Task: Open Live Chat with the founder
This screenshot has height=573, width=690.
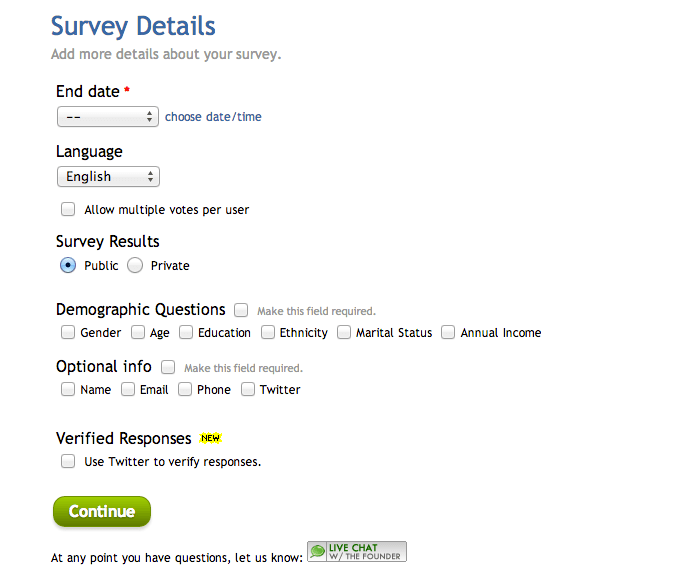Action: [357, 552]
